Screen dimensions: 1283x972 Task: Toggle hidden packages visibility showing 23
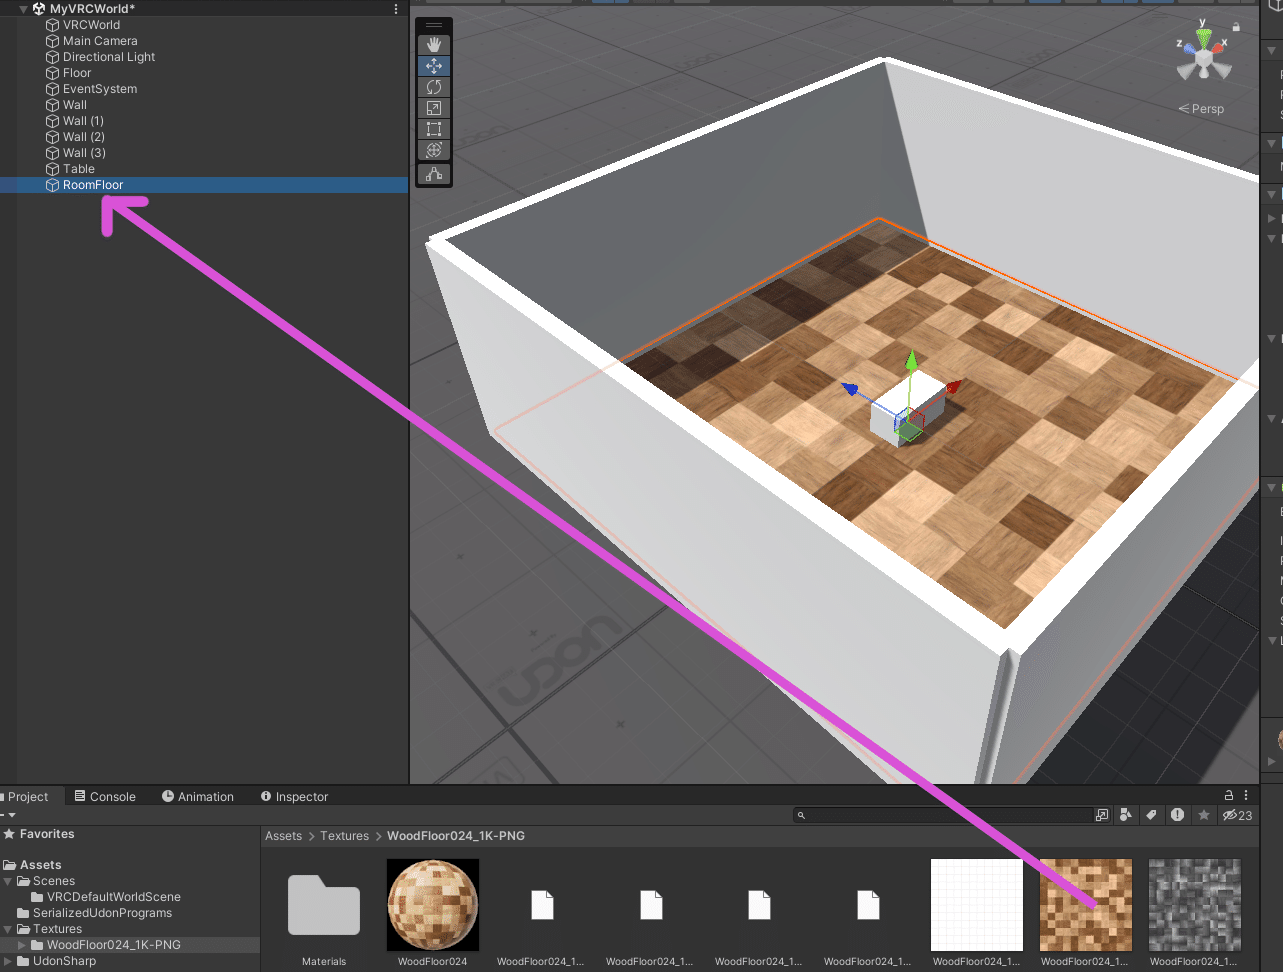point(1238,815)
